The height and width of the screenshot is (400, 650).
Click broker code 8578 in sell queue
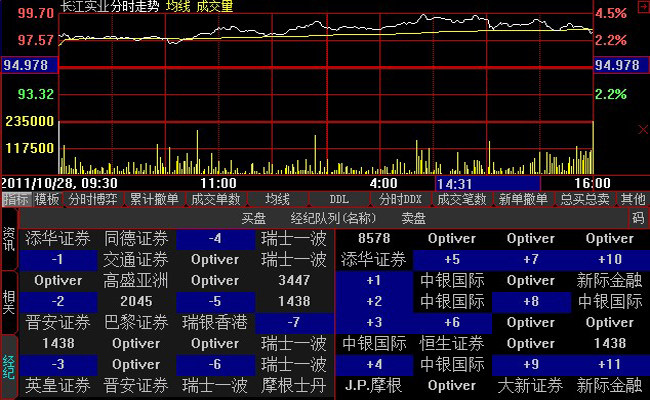(x=374, y=239)
